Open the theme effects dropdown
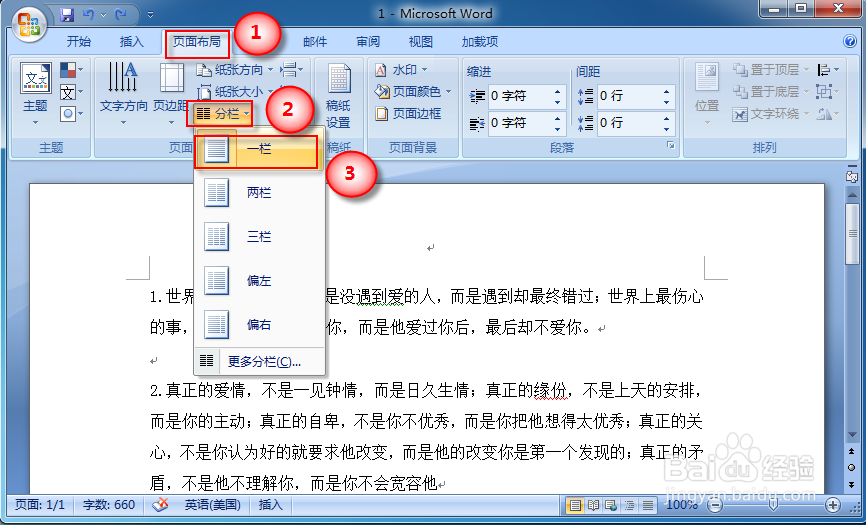This screenshot has height=525, width=866. click(72, 114)
